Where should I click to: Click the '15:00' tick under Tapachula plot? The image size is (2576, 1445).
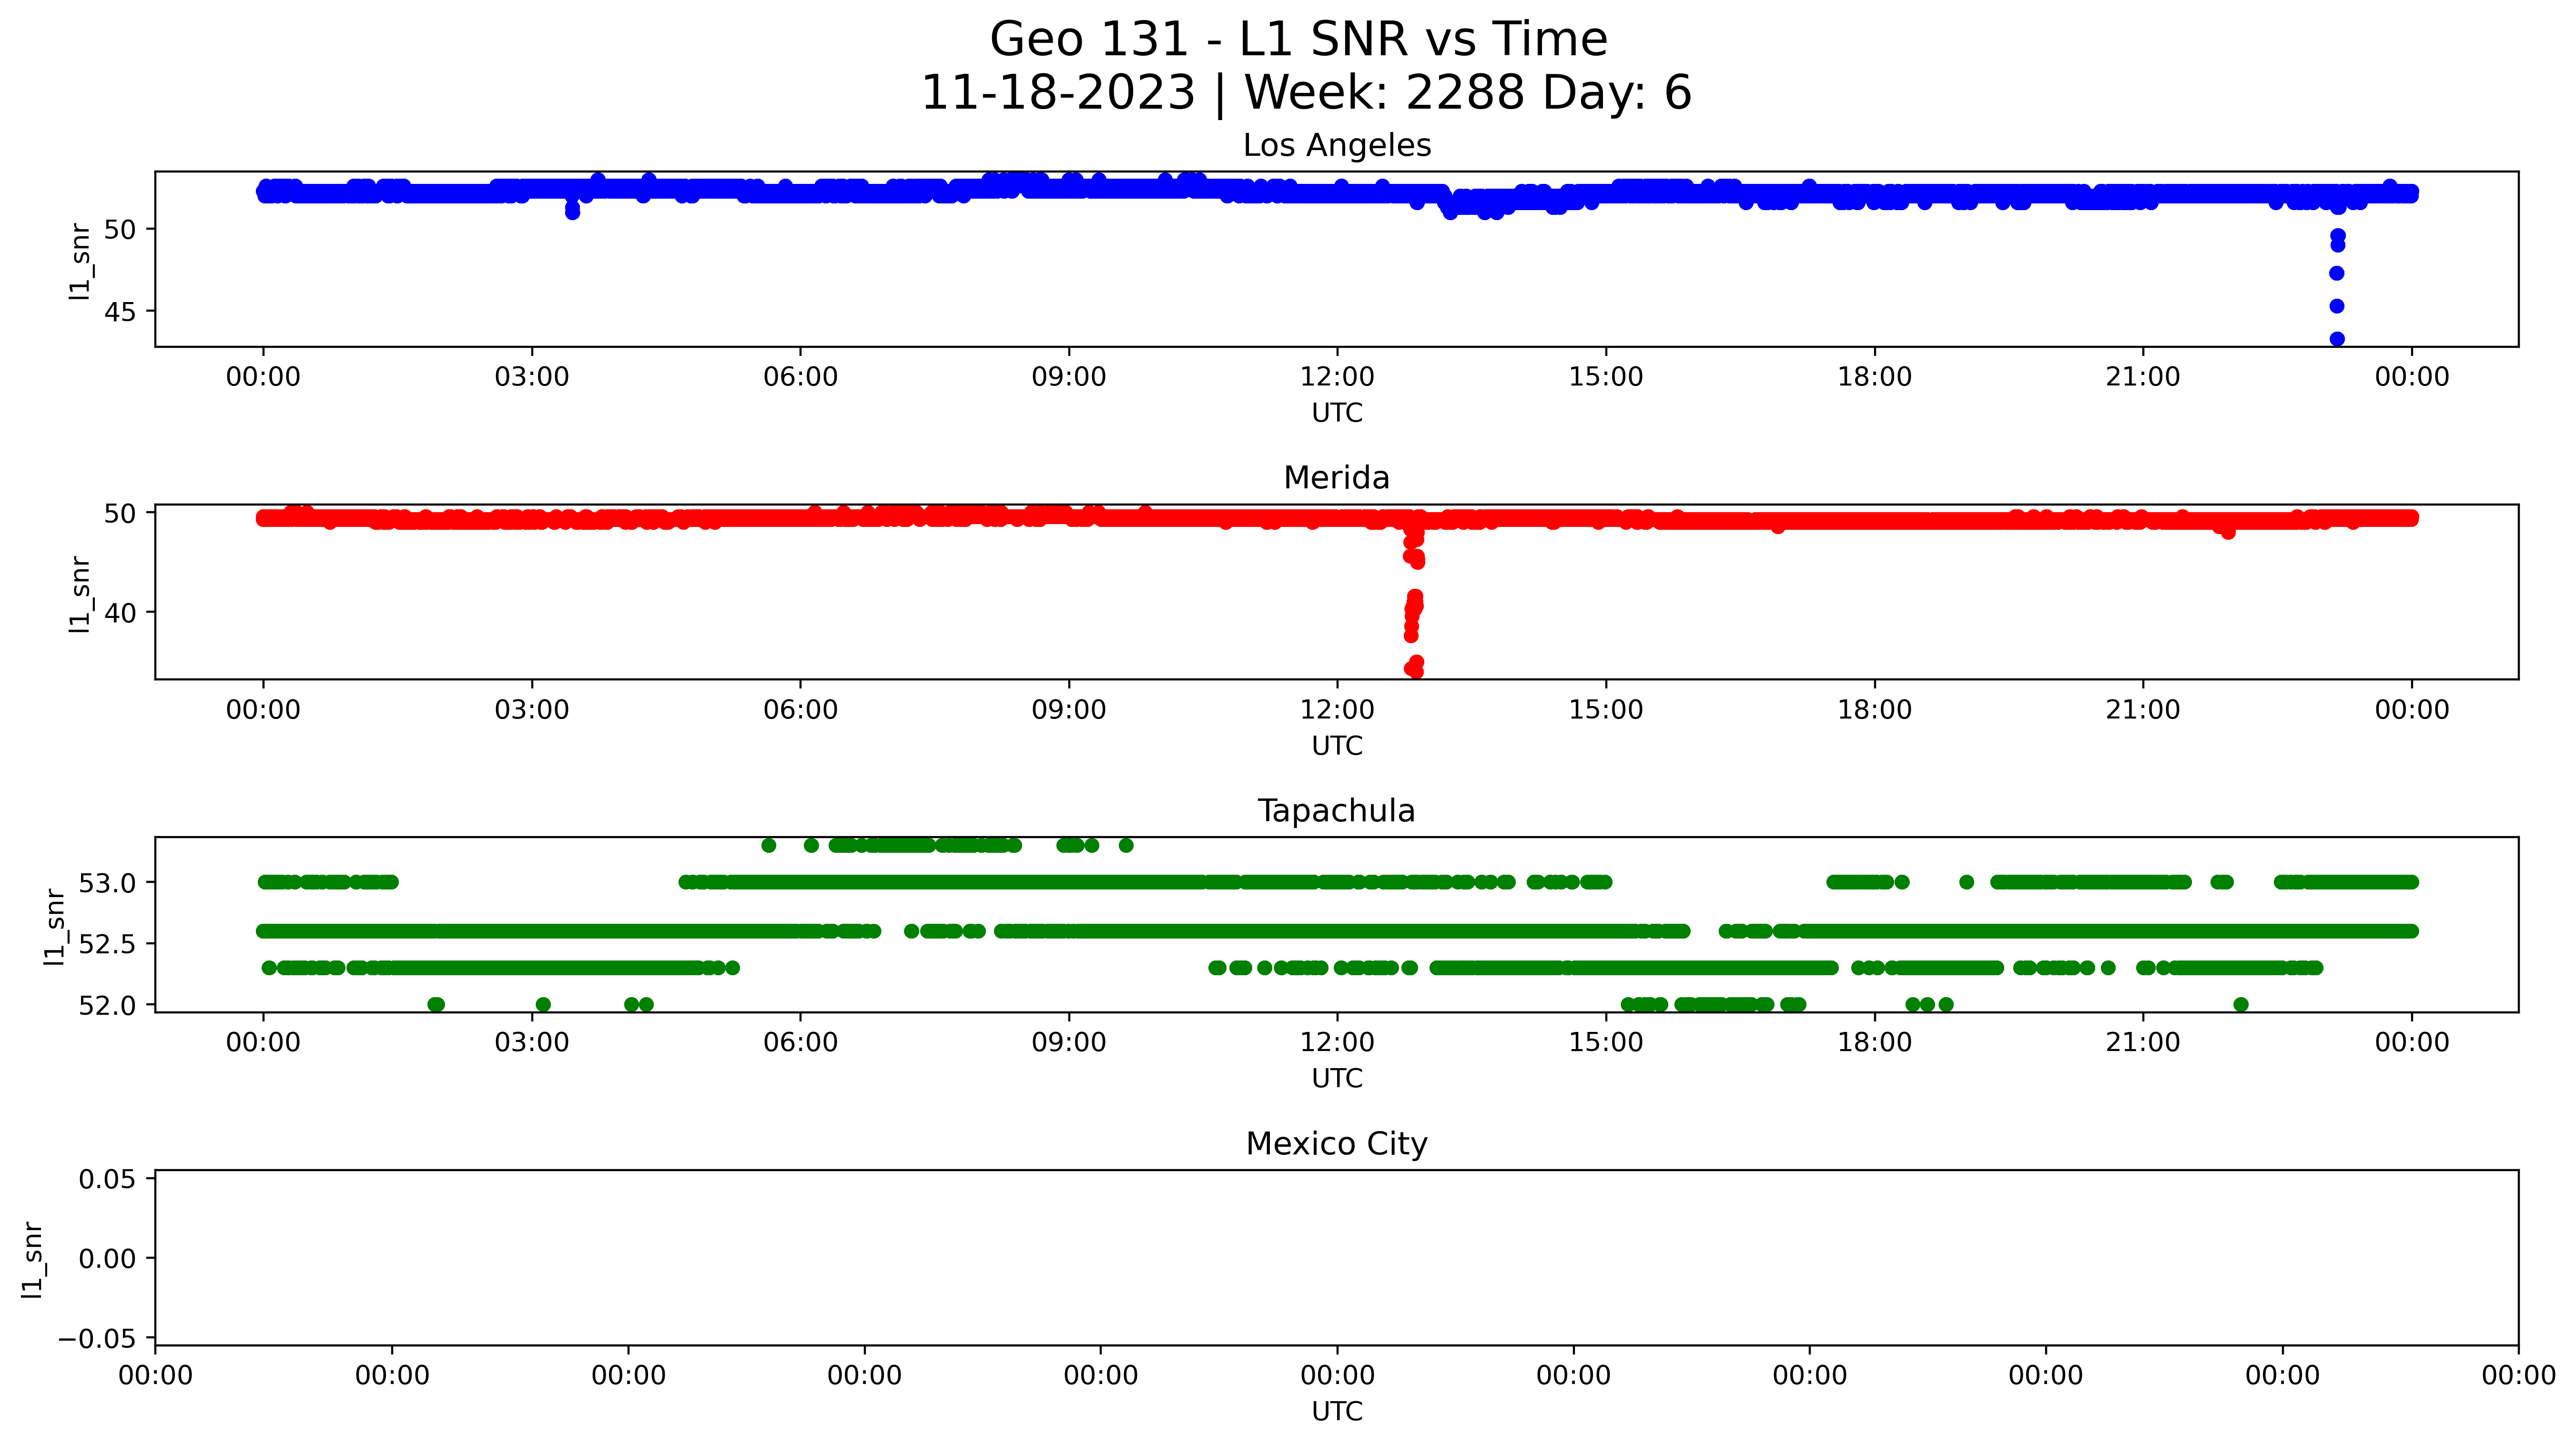1606,1043
